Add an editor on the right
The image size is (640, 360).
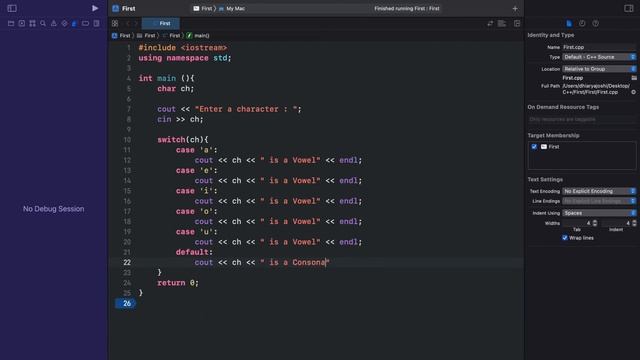(517, 24)
